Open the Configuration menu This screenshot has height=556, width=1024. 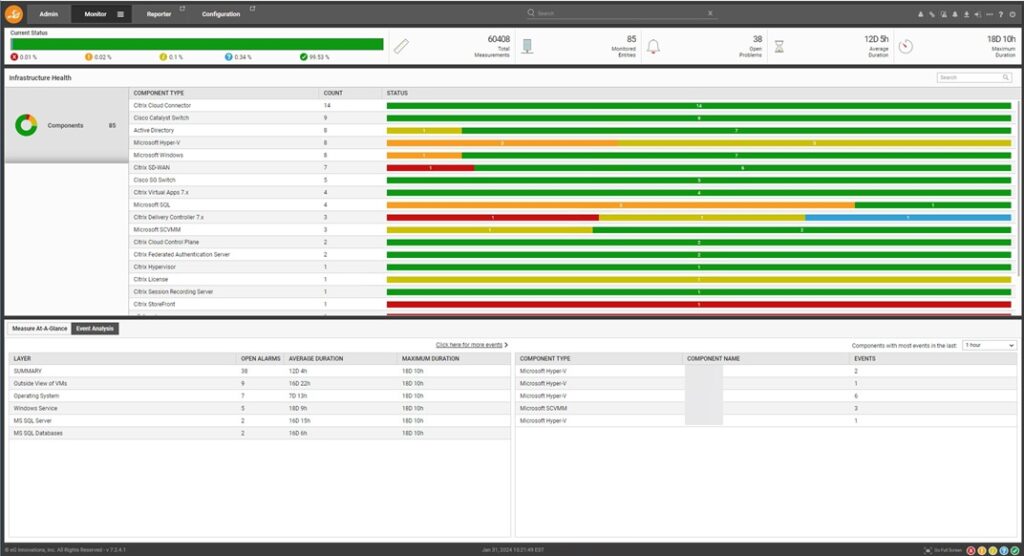coord(221,14)
